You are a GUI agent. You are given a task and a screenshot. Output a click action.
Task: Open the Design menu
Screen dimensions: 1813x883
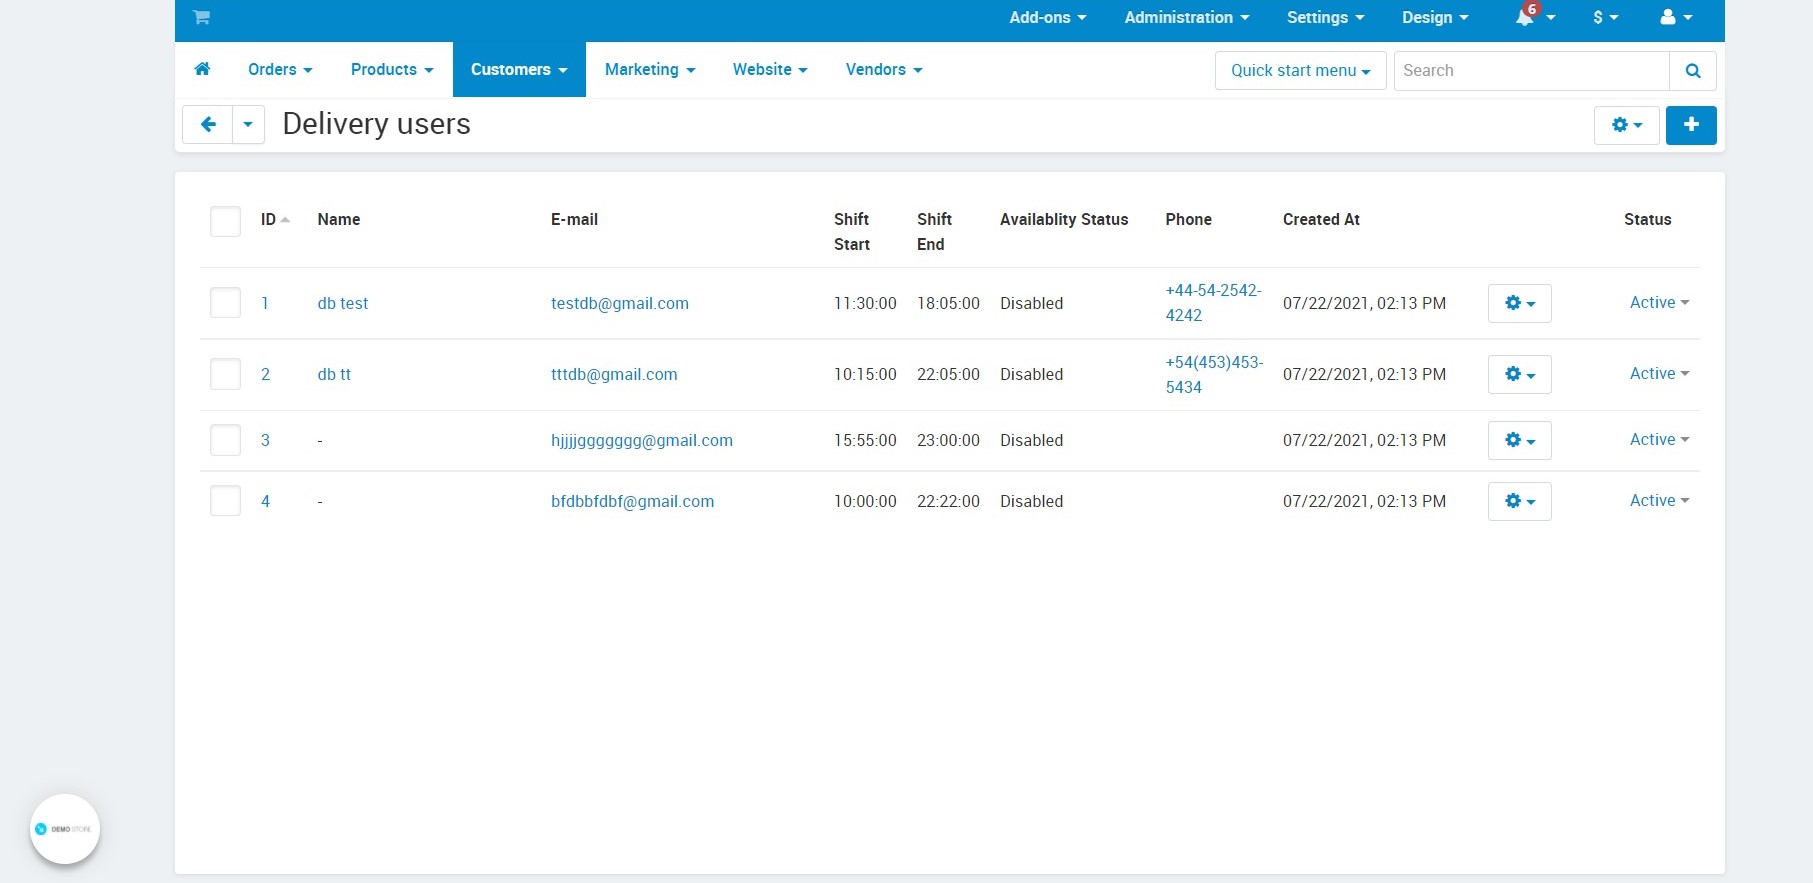pos(1435,17)
